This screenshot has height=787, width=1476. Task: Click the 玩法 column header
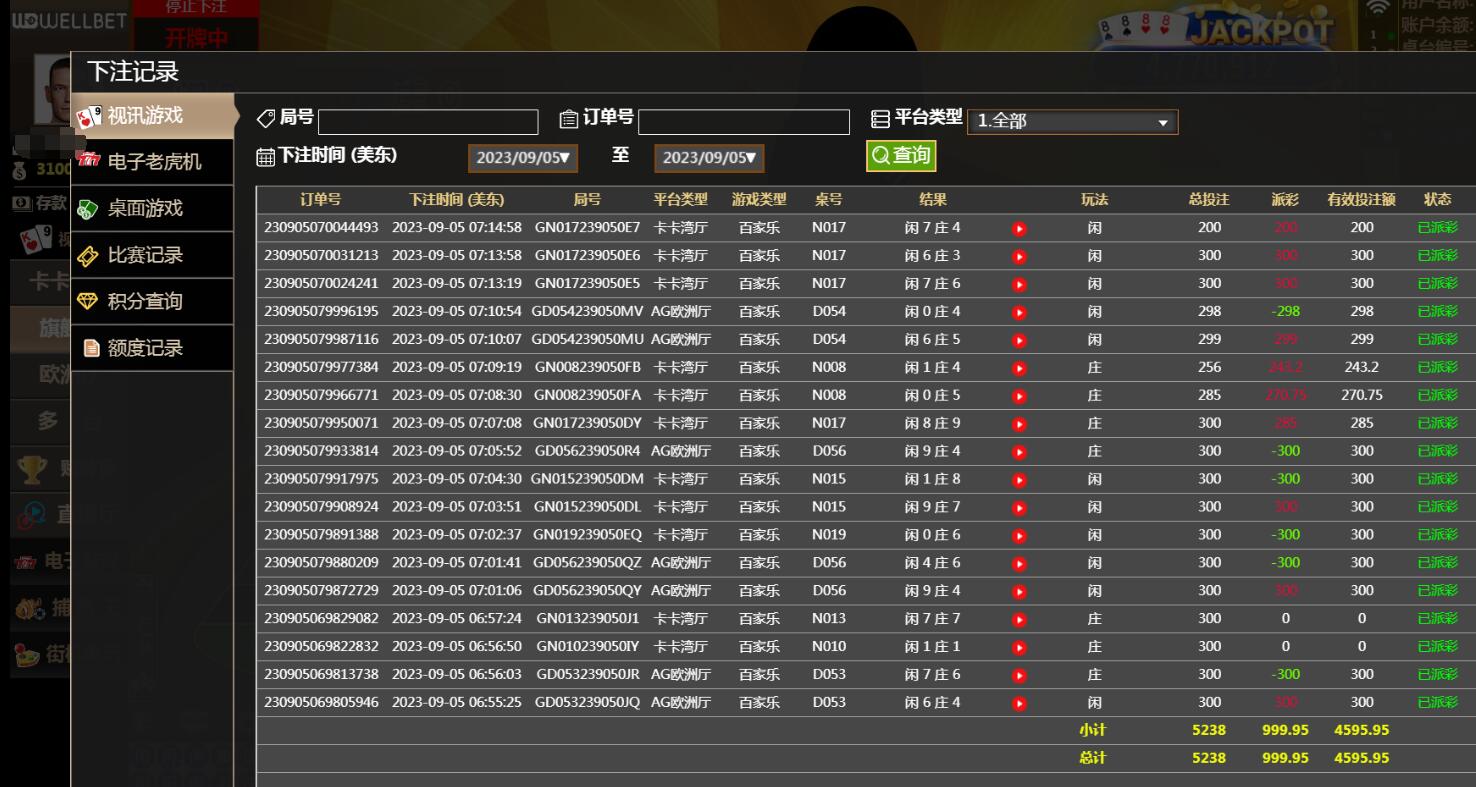1095,200
